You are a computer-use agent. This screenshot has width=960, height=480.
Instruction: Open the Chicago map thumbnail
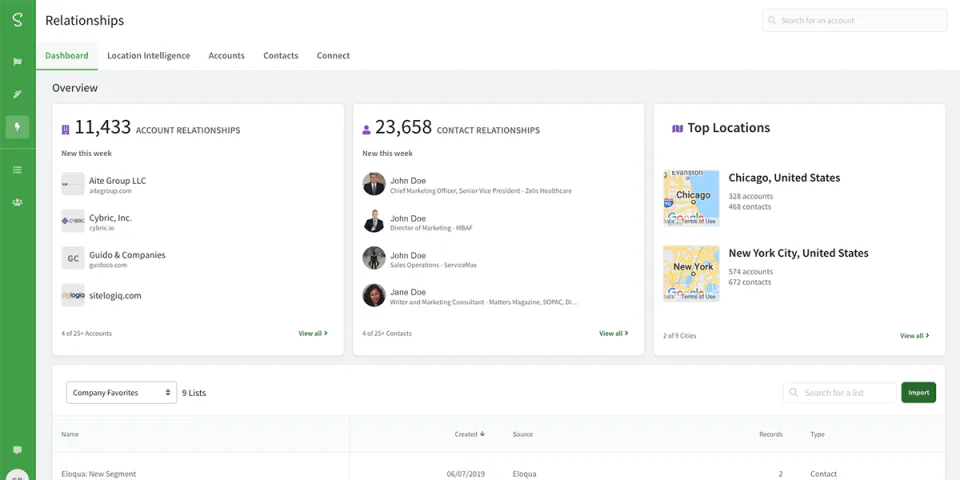click(691, 198)
